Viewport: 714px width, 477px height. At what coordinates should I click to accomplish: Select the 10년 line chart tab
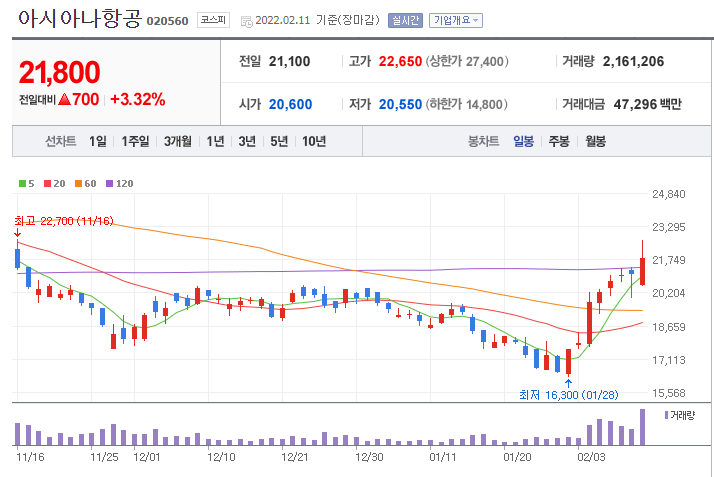click(314, 141)
